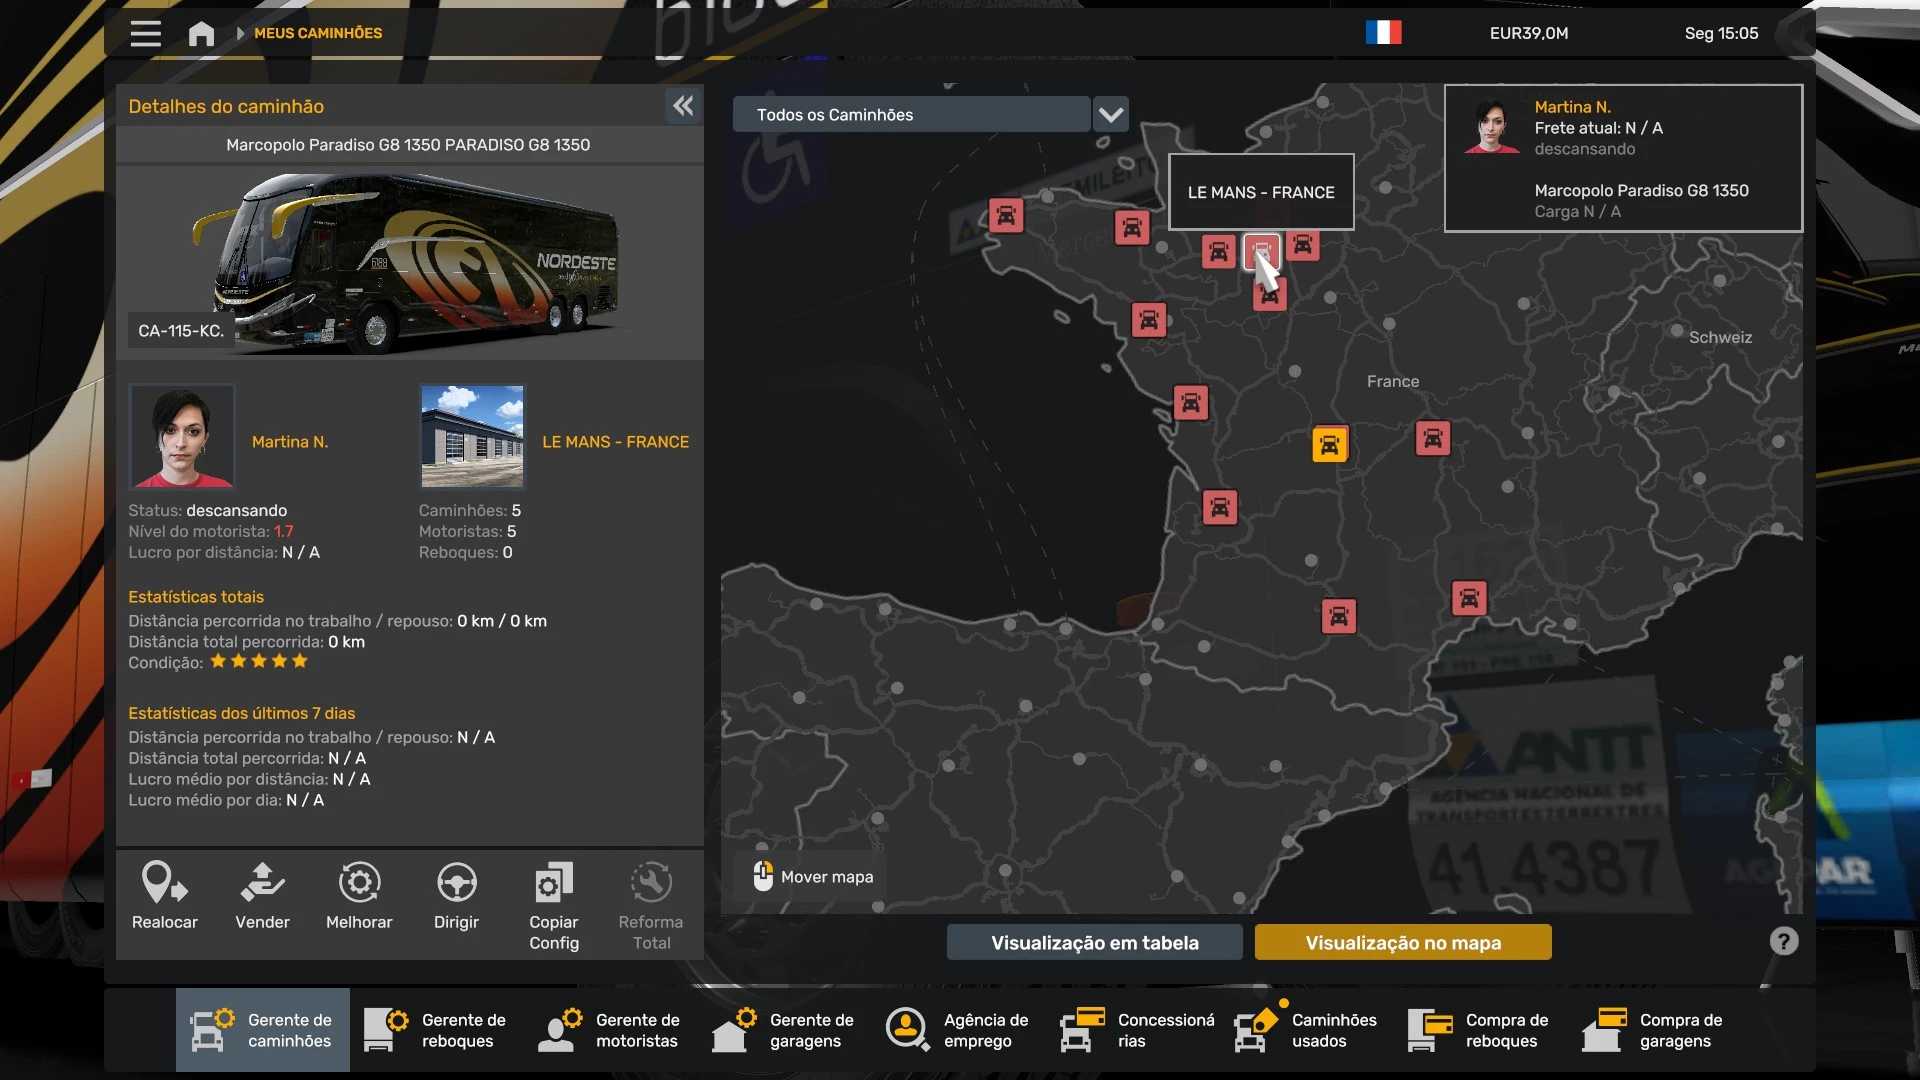This screenshot has height=1080, width=1920.
Task: Expand the Todos os Caminhões dropdown arrow
Action: (x=1111, y=115)
